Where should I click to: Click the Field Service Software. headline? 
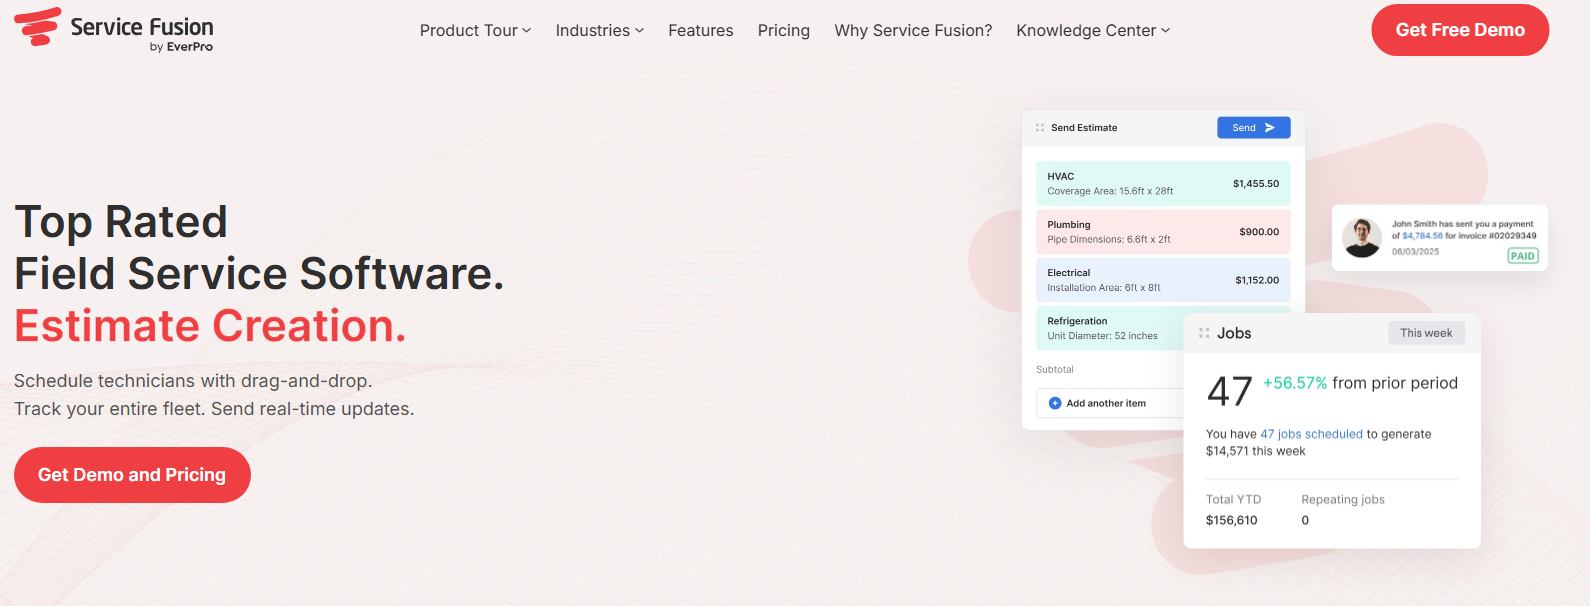[259, 274]
